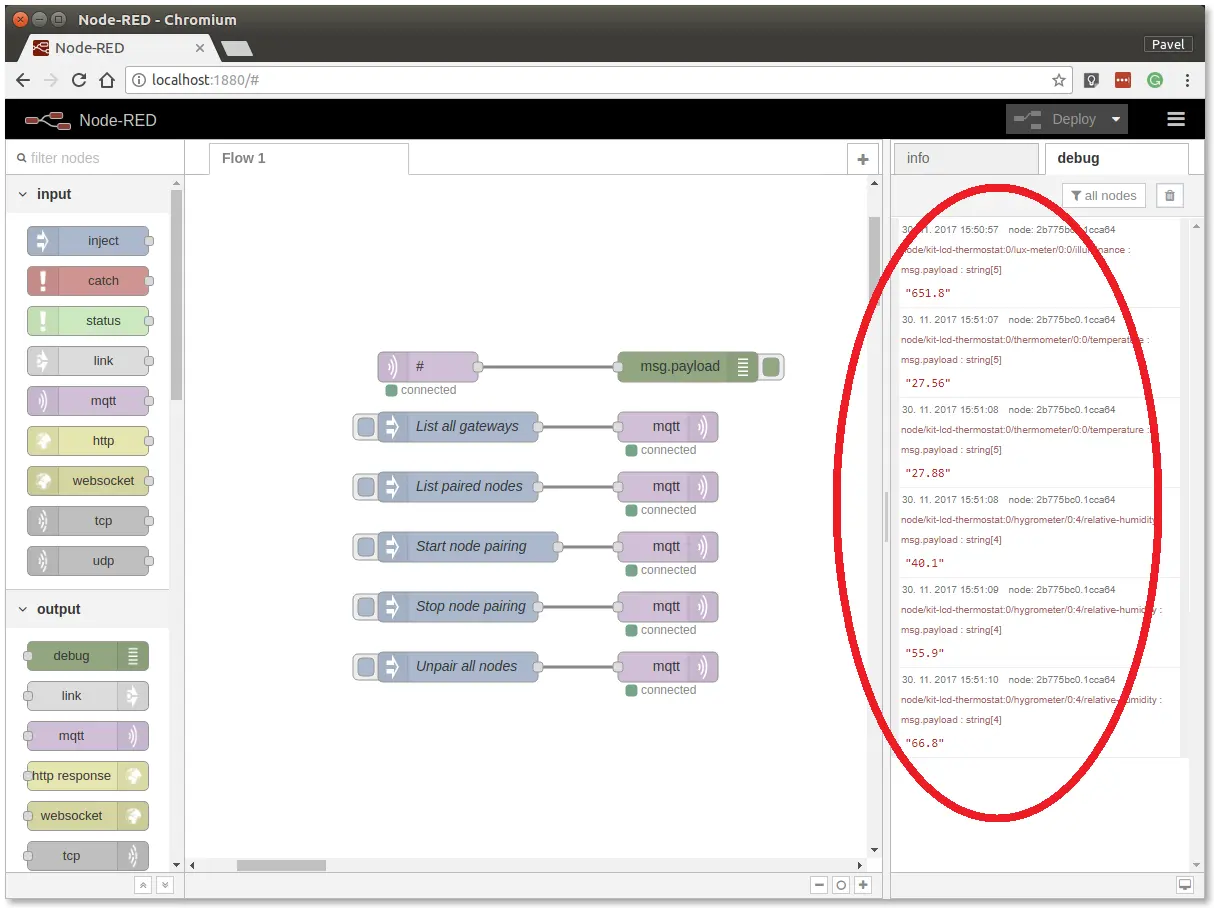Screen dimensions: 1214x908
Task: Open all nodes debug filter
Action: tap(1103, 196)
